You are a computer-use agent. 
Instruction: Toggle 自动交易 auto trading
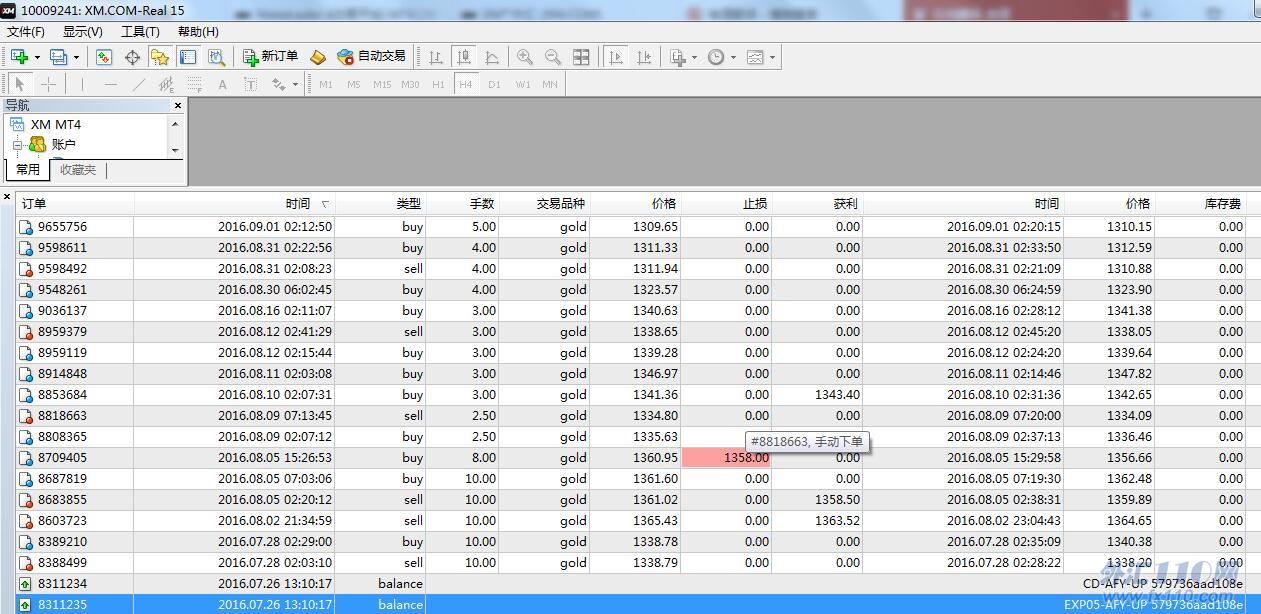371,57
